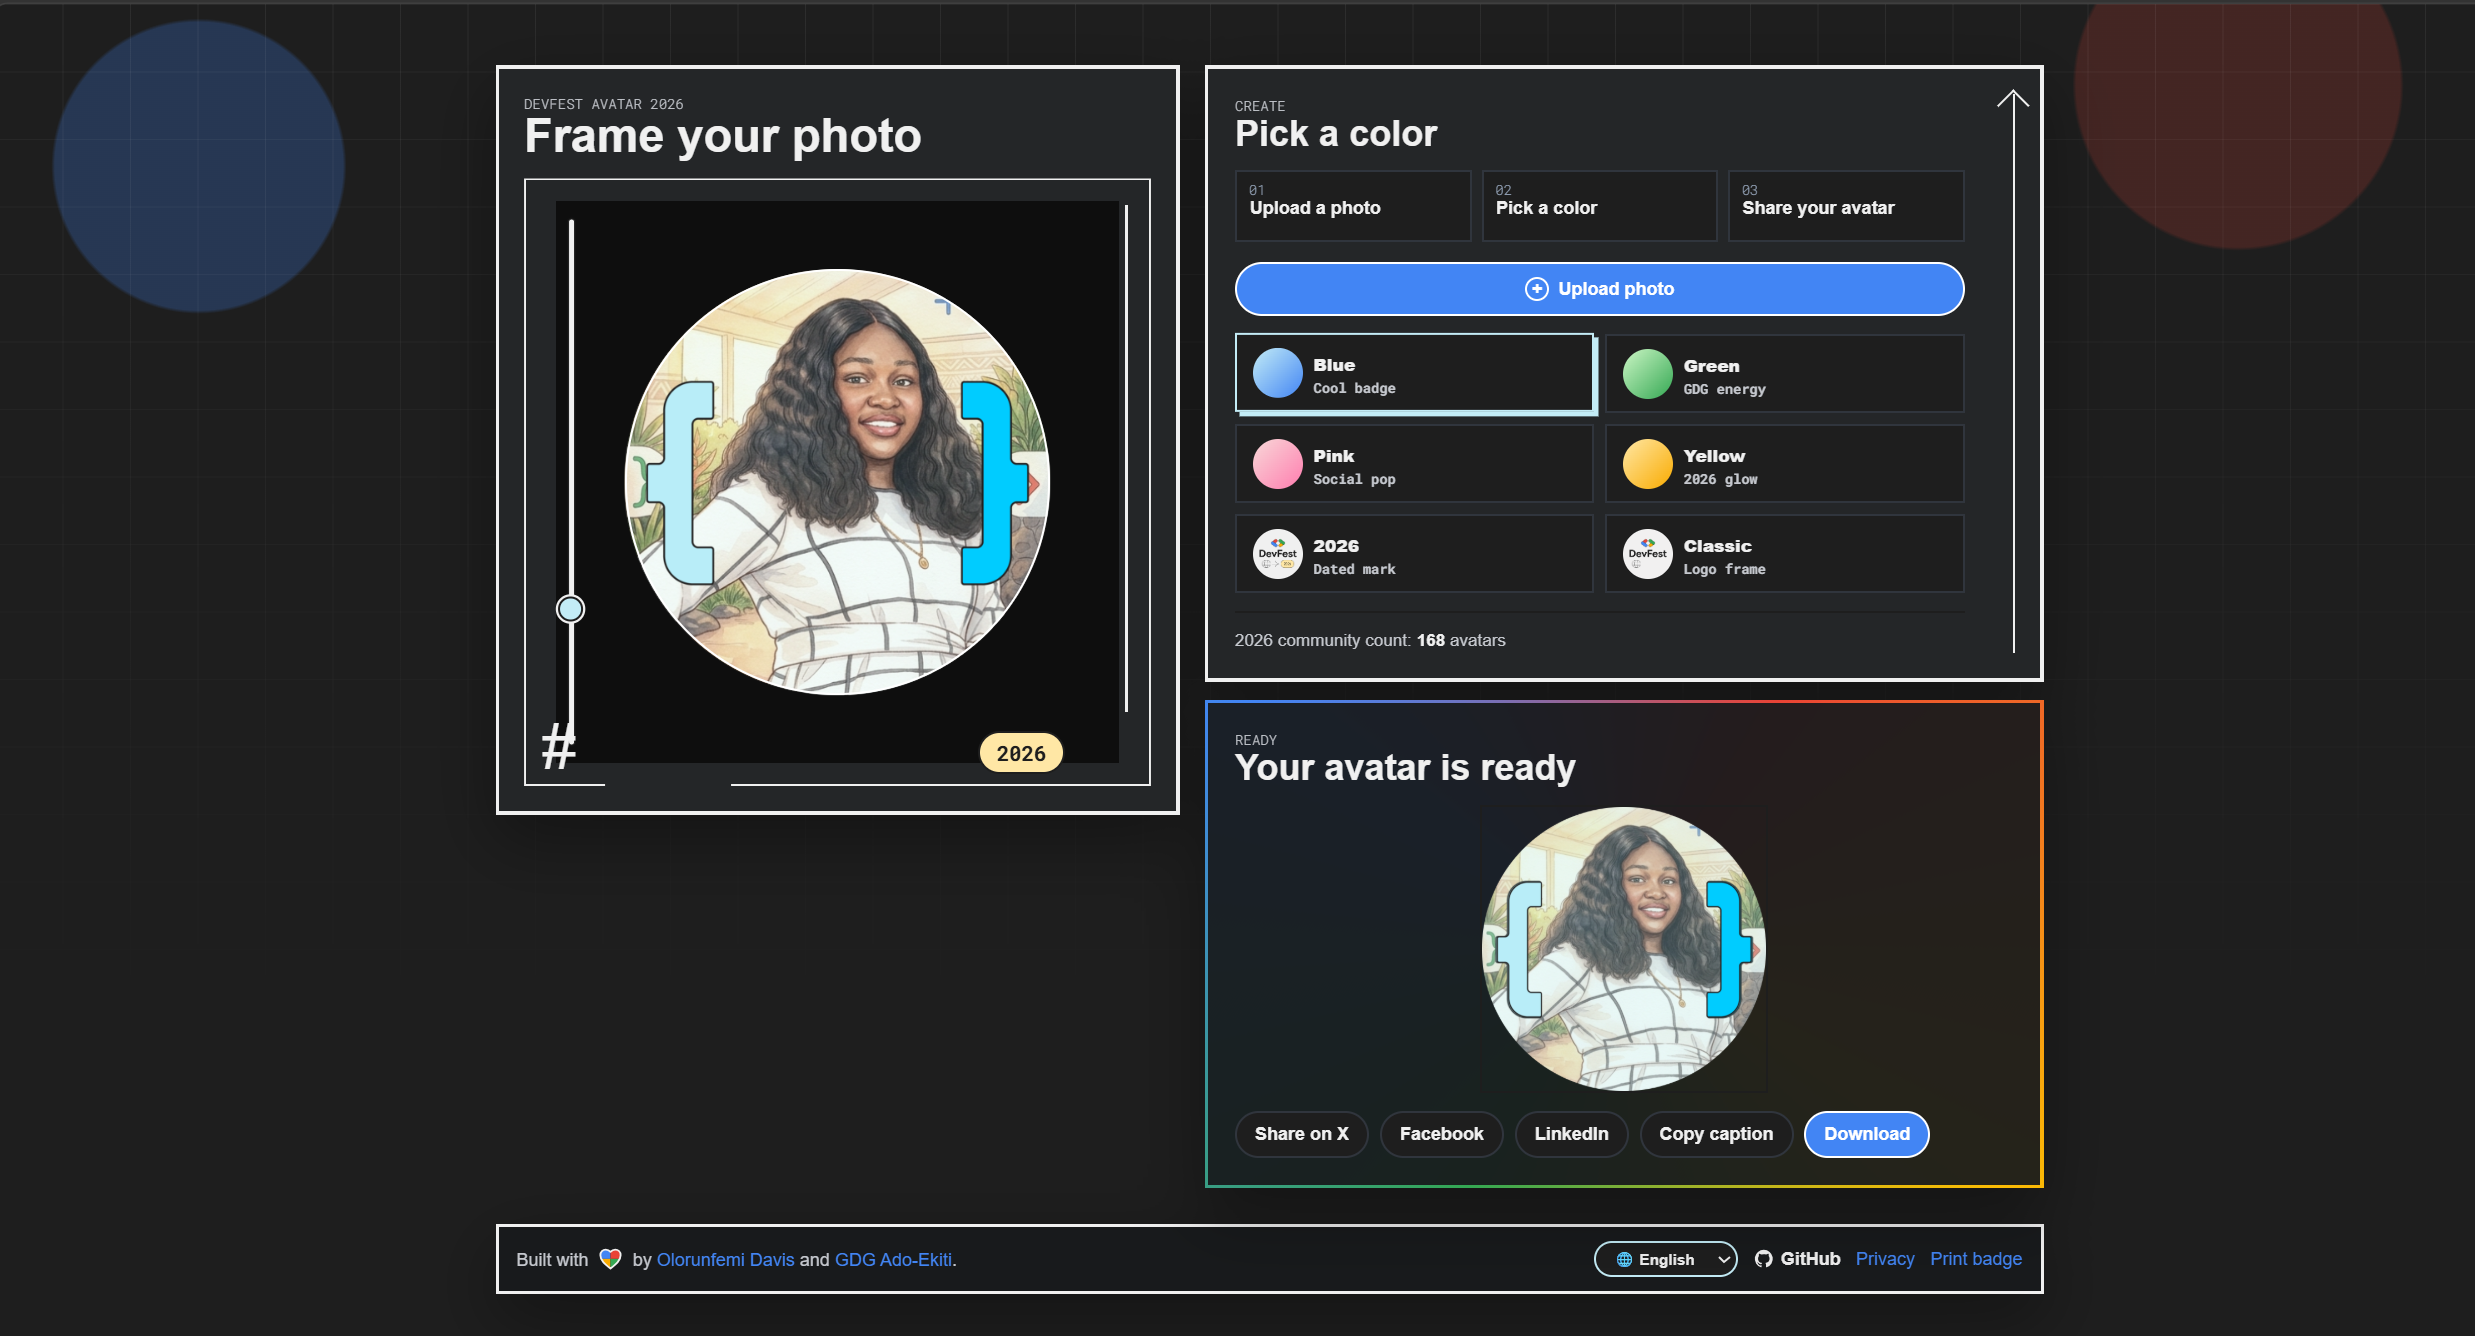This screenshot has height=1336, width=2475.
Task: Click the globe icon in language selector
Action: pos(1624,1260)
